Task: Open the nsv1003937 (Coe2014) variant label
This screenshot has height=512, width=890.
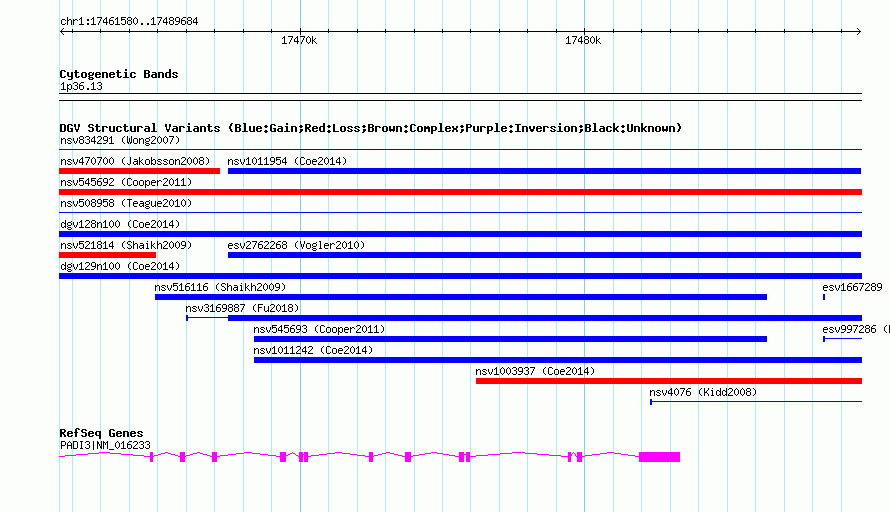Action: (535, 371)
